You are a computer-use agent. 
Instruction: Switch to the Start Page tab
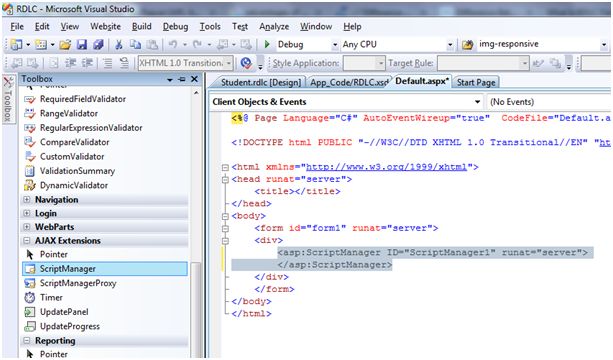[476, 82]
